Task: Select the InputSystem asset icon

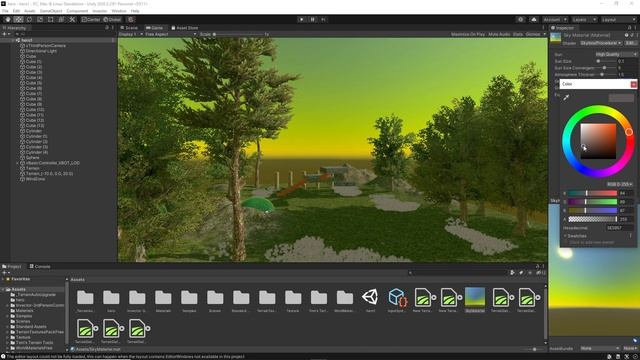Action: [x=397, y=297]
